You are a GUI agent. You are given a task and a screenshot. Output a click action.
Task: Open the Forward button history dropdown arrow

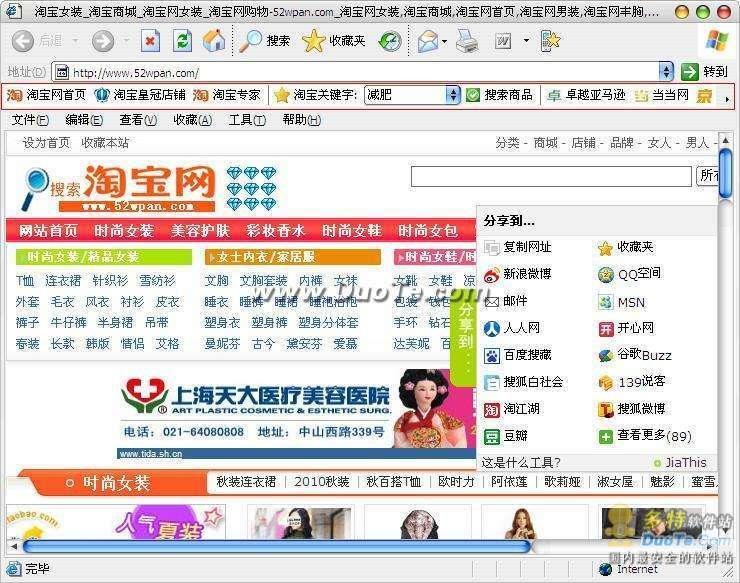coord(126,41)
